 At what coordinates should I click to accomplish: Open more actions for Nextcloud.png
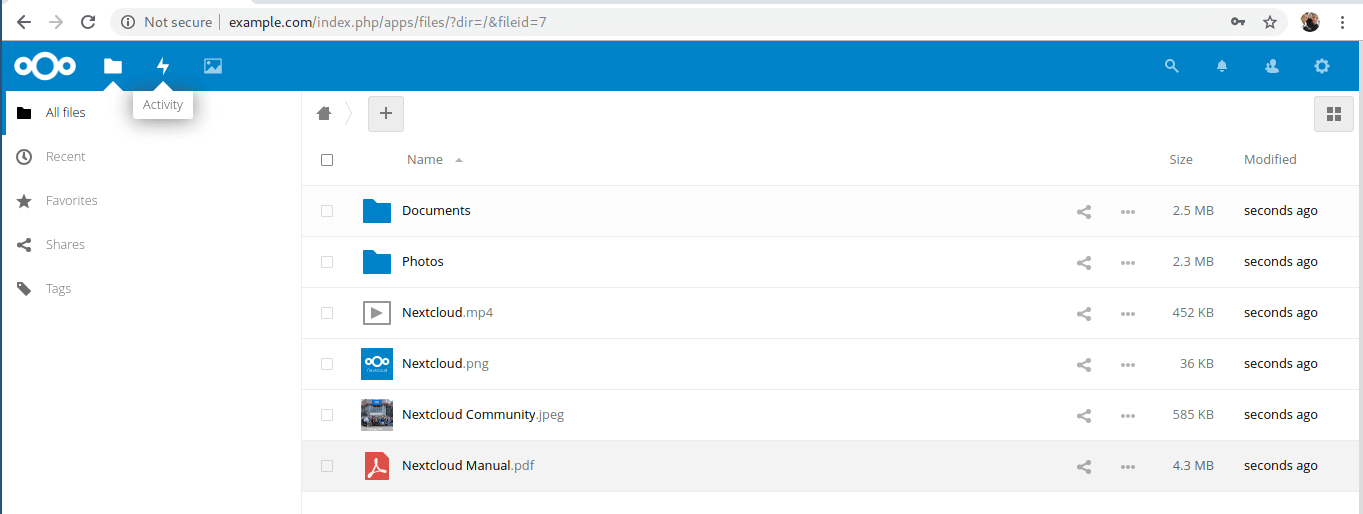(x=1128, y=364)
